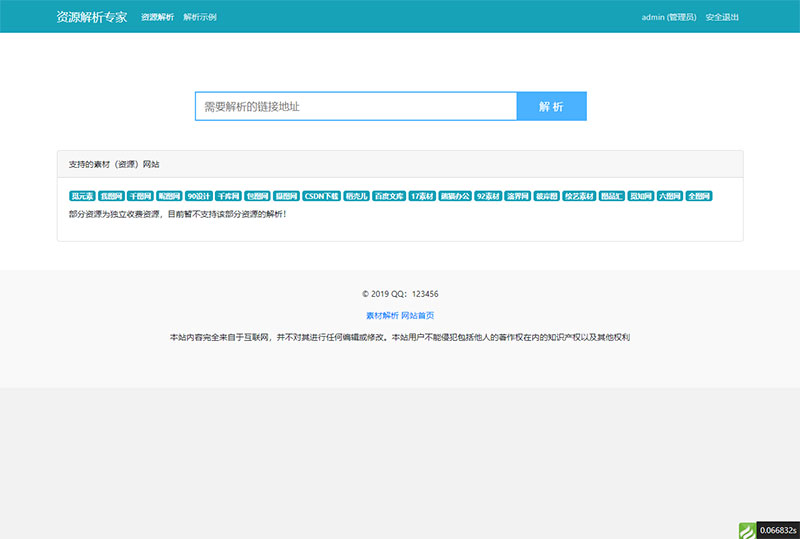Choose the 稻壳儿 tag
Image resolution: width=800 pixels, height=539 pixels.
tap(356, 197)
